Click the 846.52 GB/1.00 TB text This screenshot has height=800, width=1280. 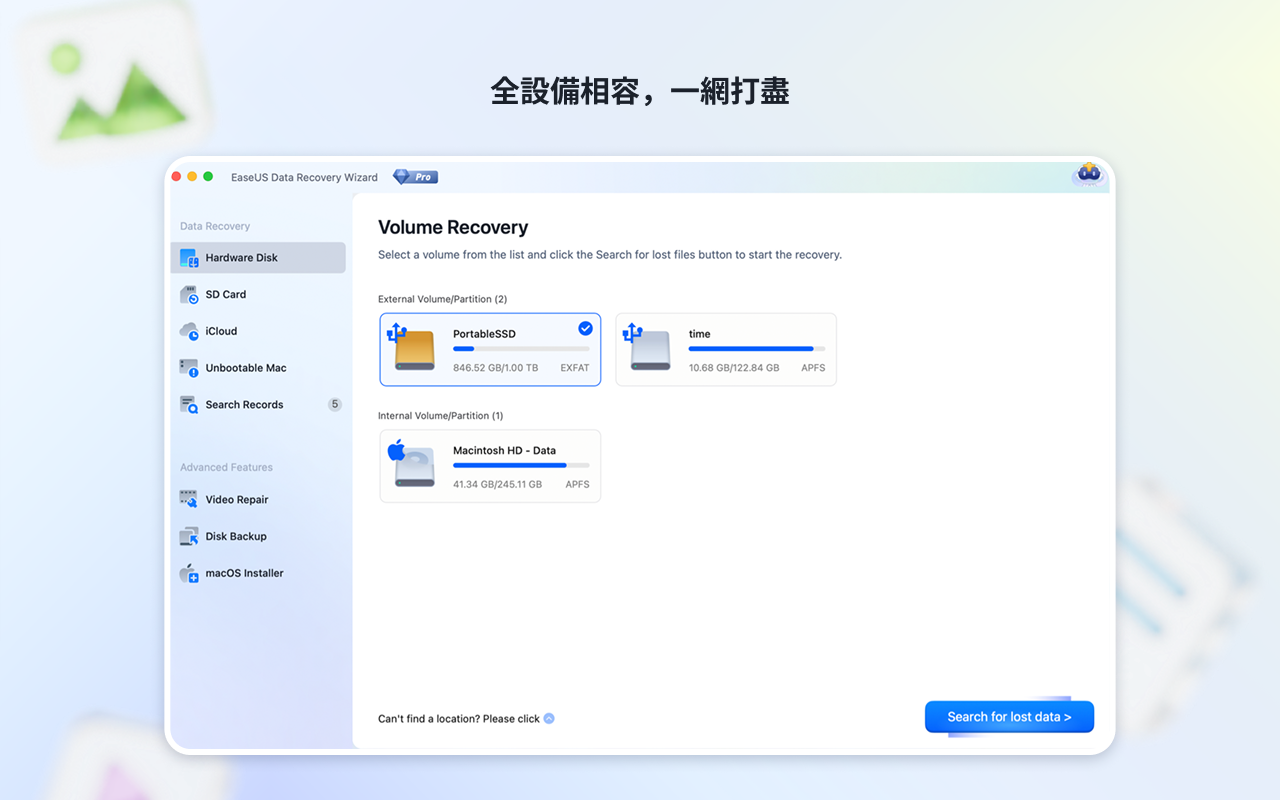(495, 368)
